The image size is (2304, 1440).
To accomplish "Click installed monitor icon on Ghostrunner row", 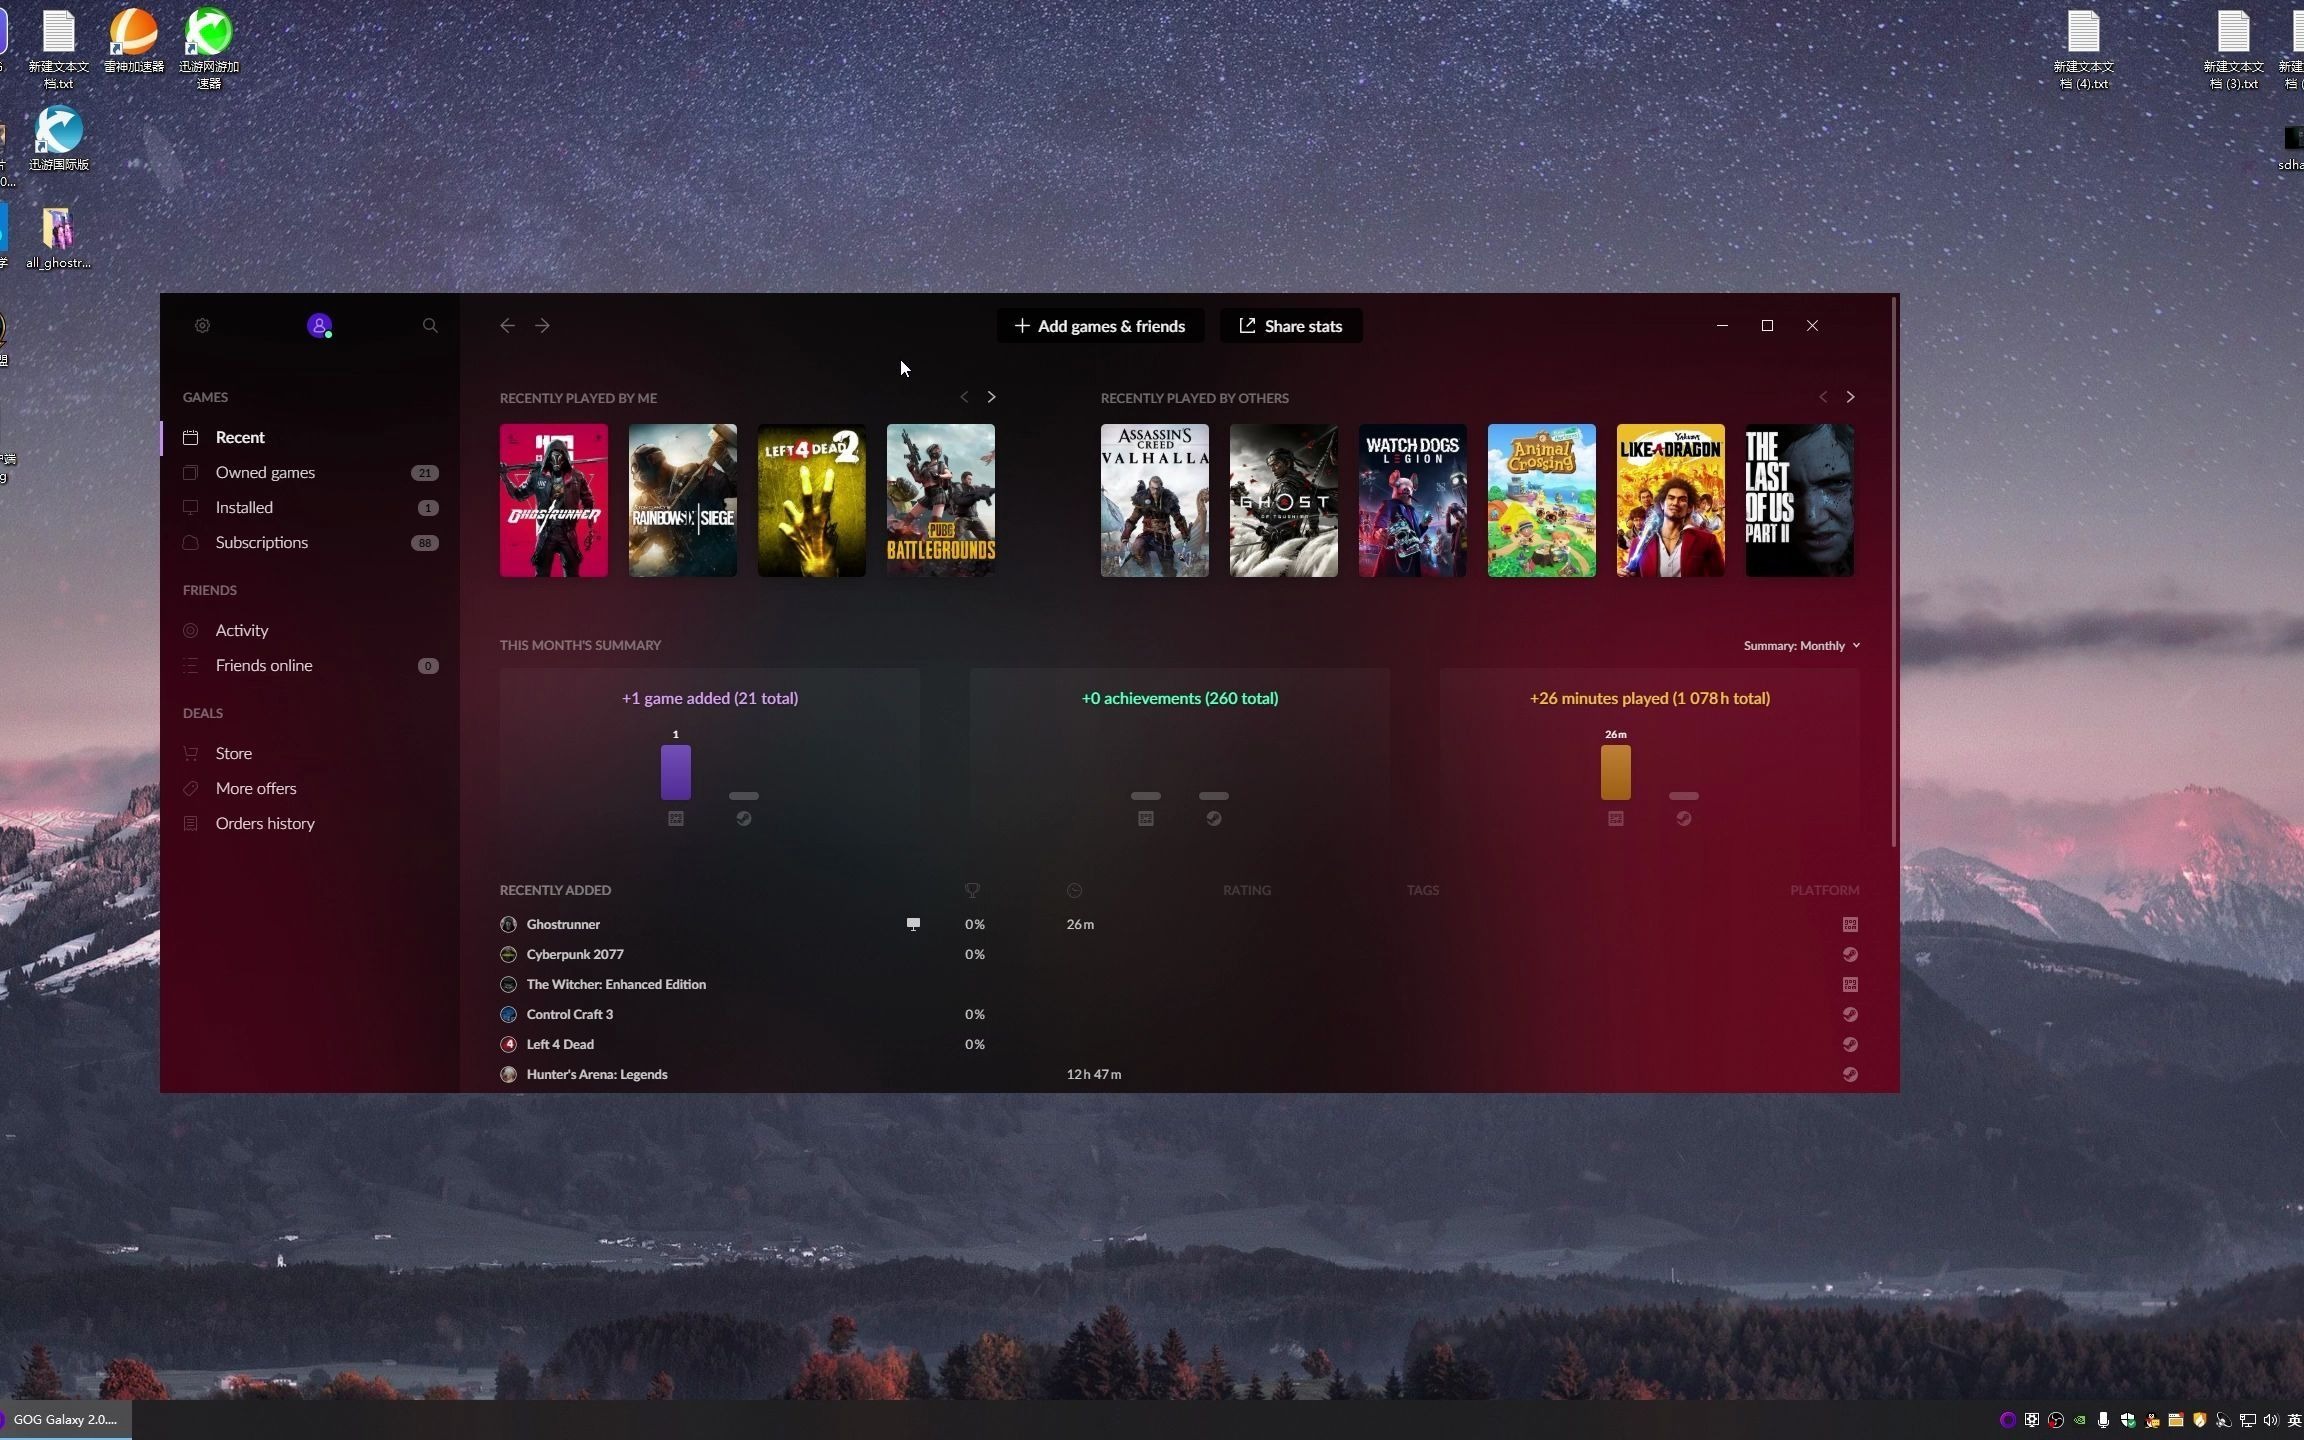I will coord(913,924).
